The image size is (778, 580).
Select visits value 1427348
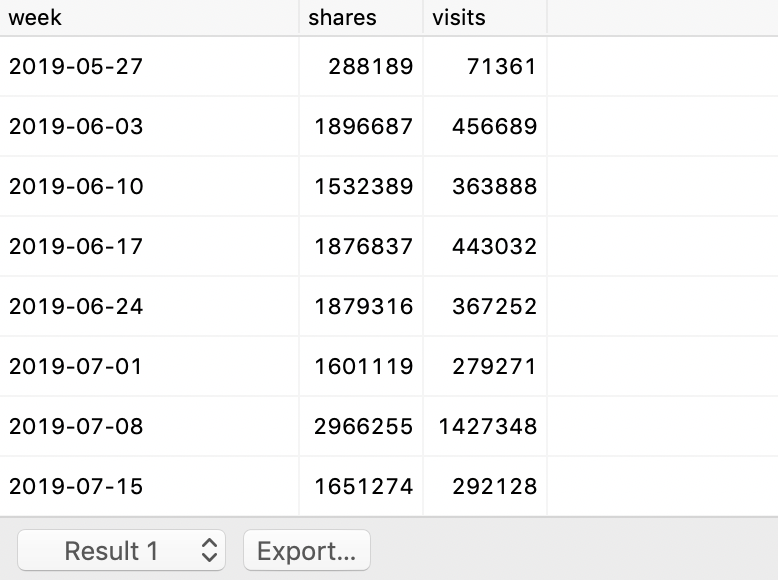coord(487,427)
